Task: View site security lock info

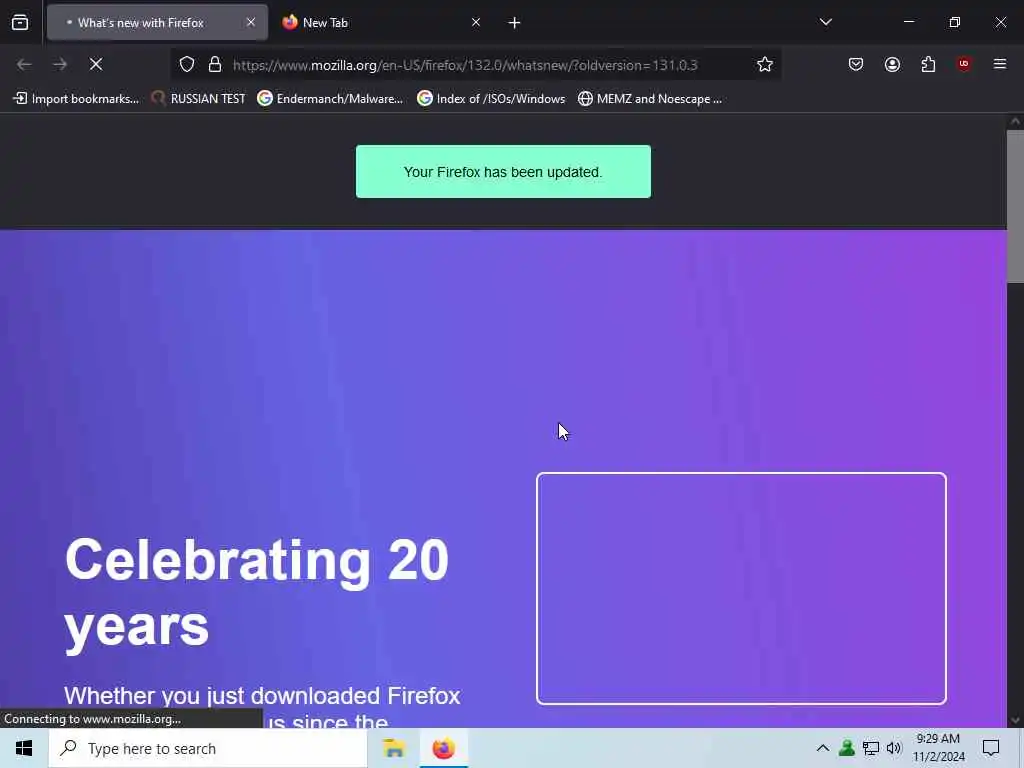Action: (x=215, y=64)
